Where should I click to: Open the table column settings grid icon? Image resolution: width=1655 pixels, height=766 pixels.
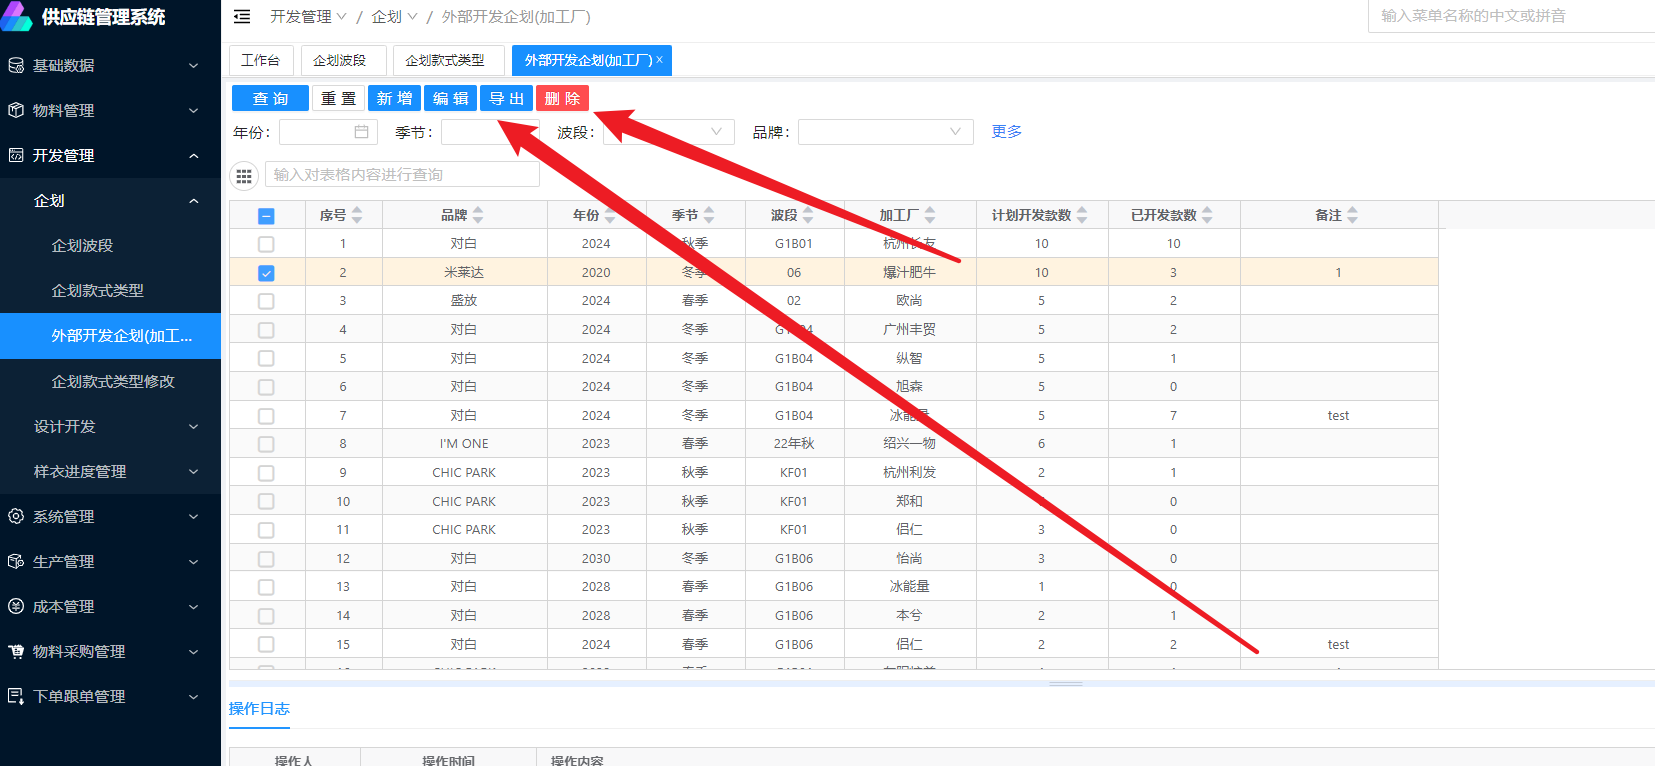point(244,176)
